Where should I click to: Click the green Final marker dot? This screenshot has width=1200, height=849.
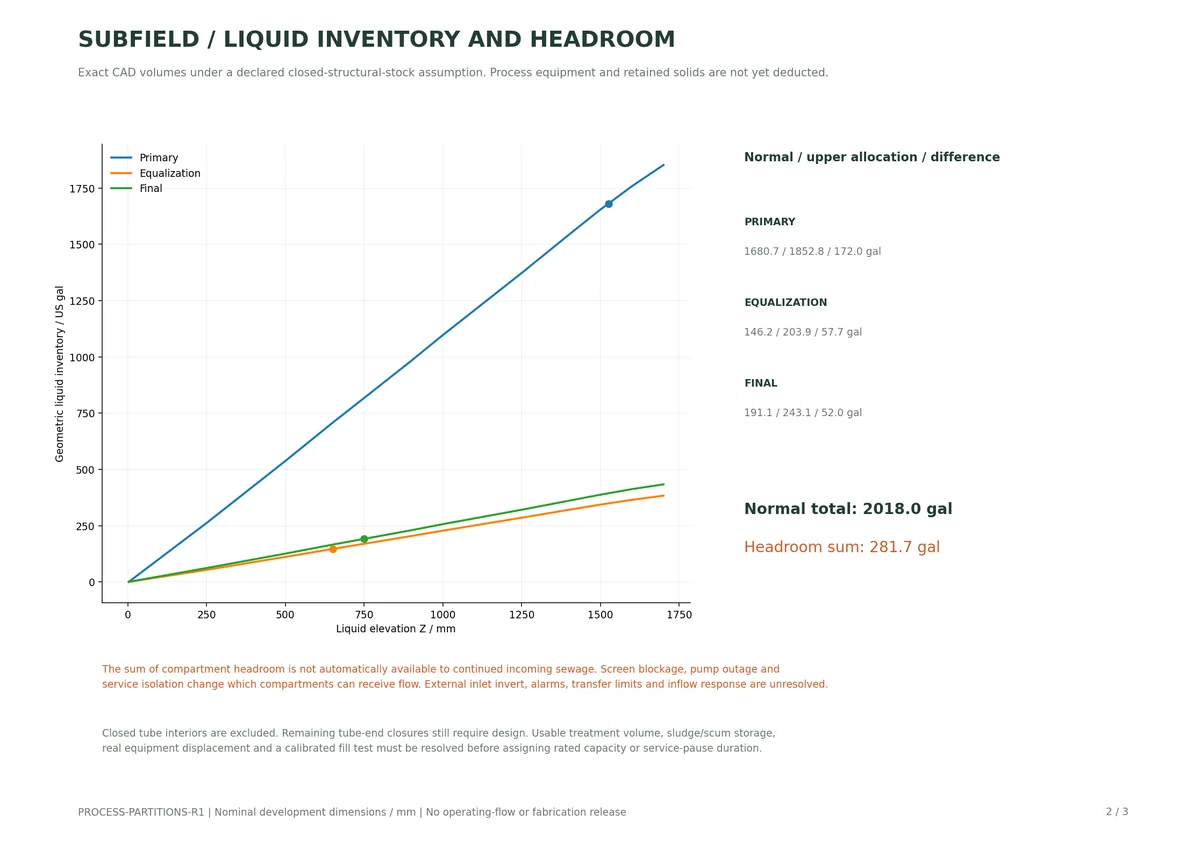pos(364,539)
